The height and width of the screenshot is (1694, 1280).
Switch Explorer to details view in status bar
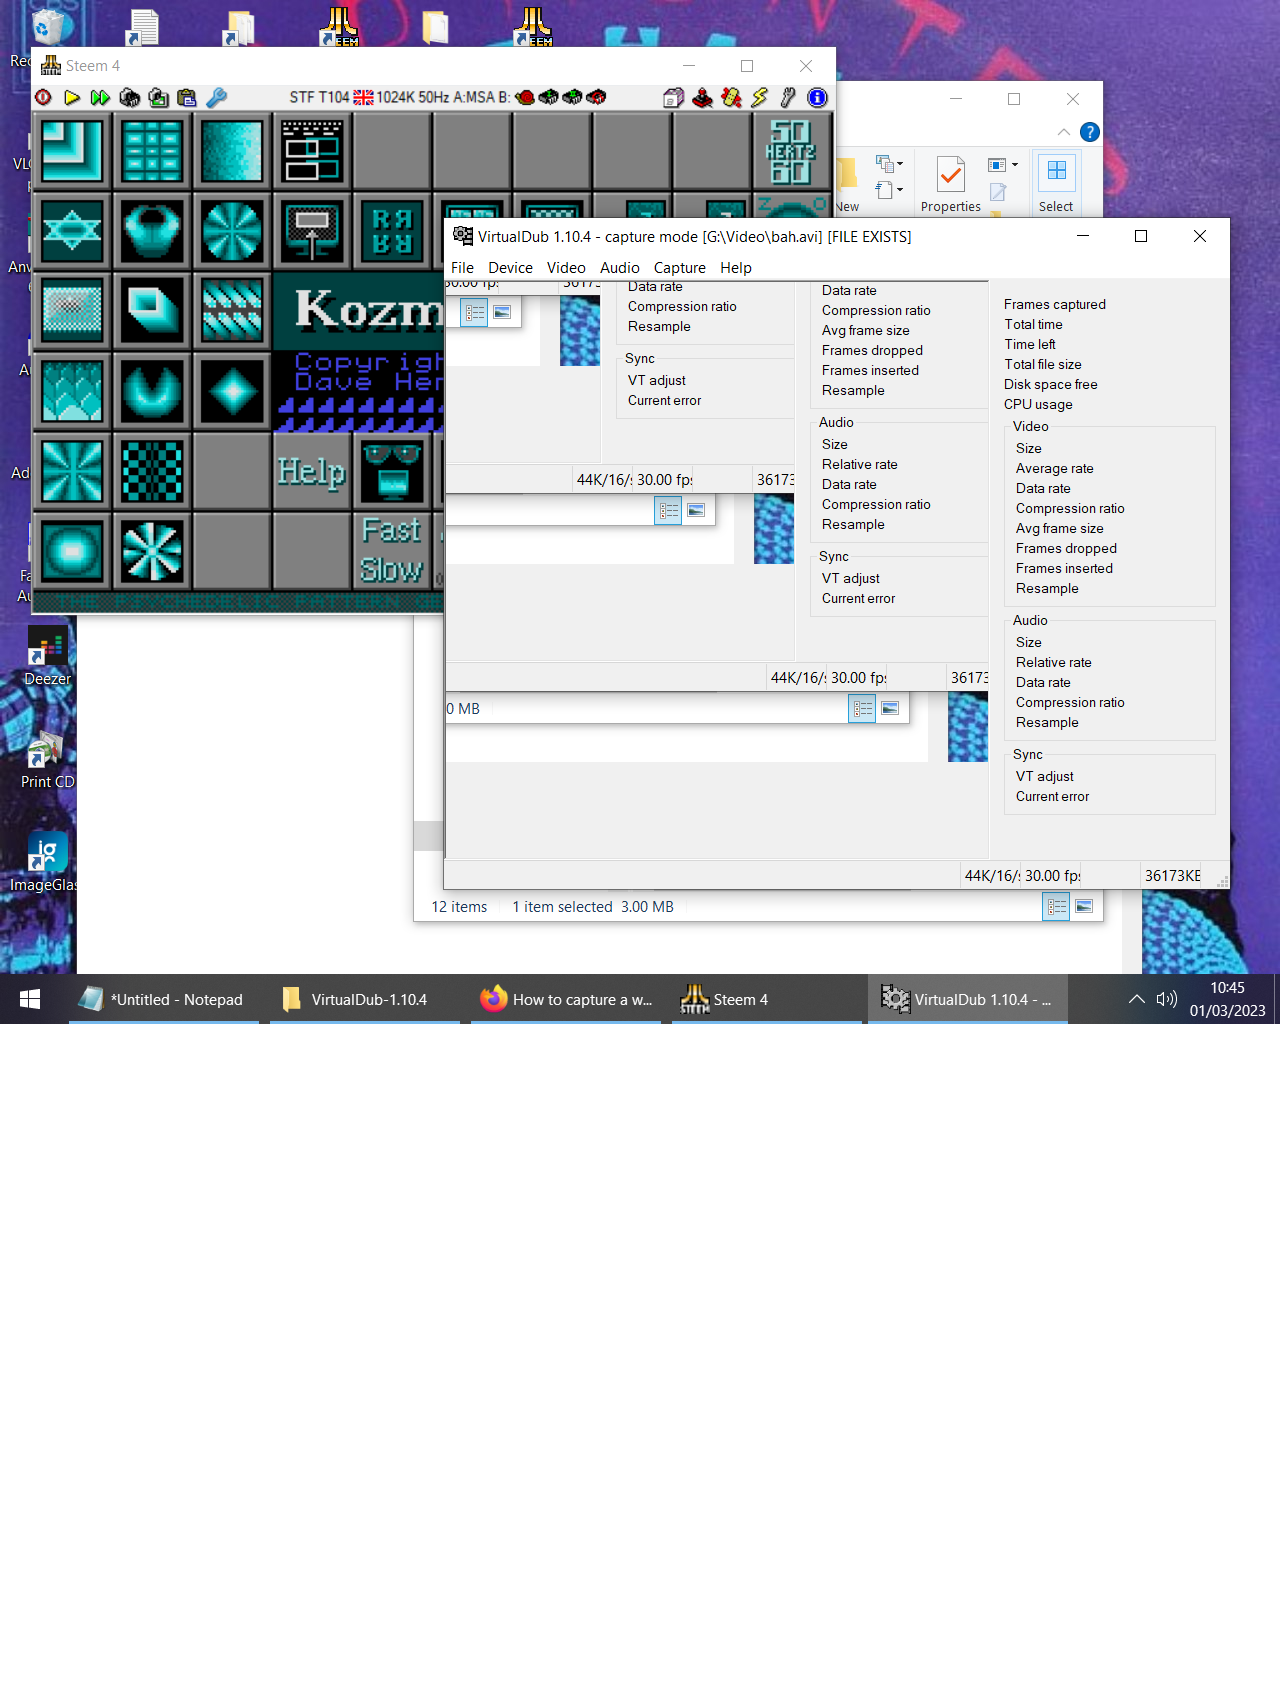coord(1056,907)
